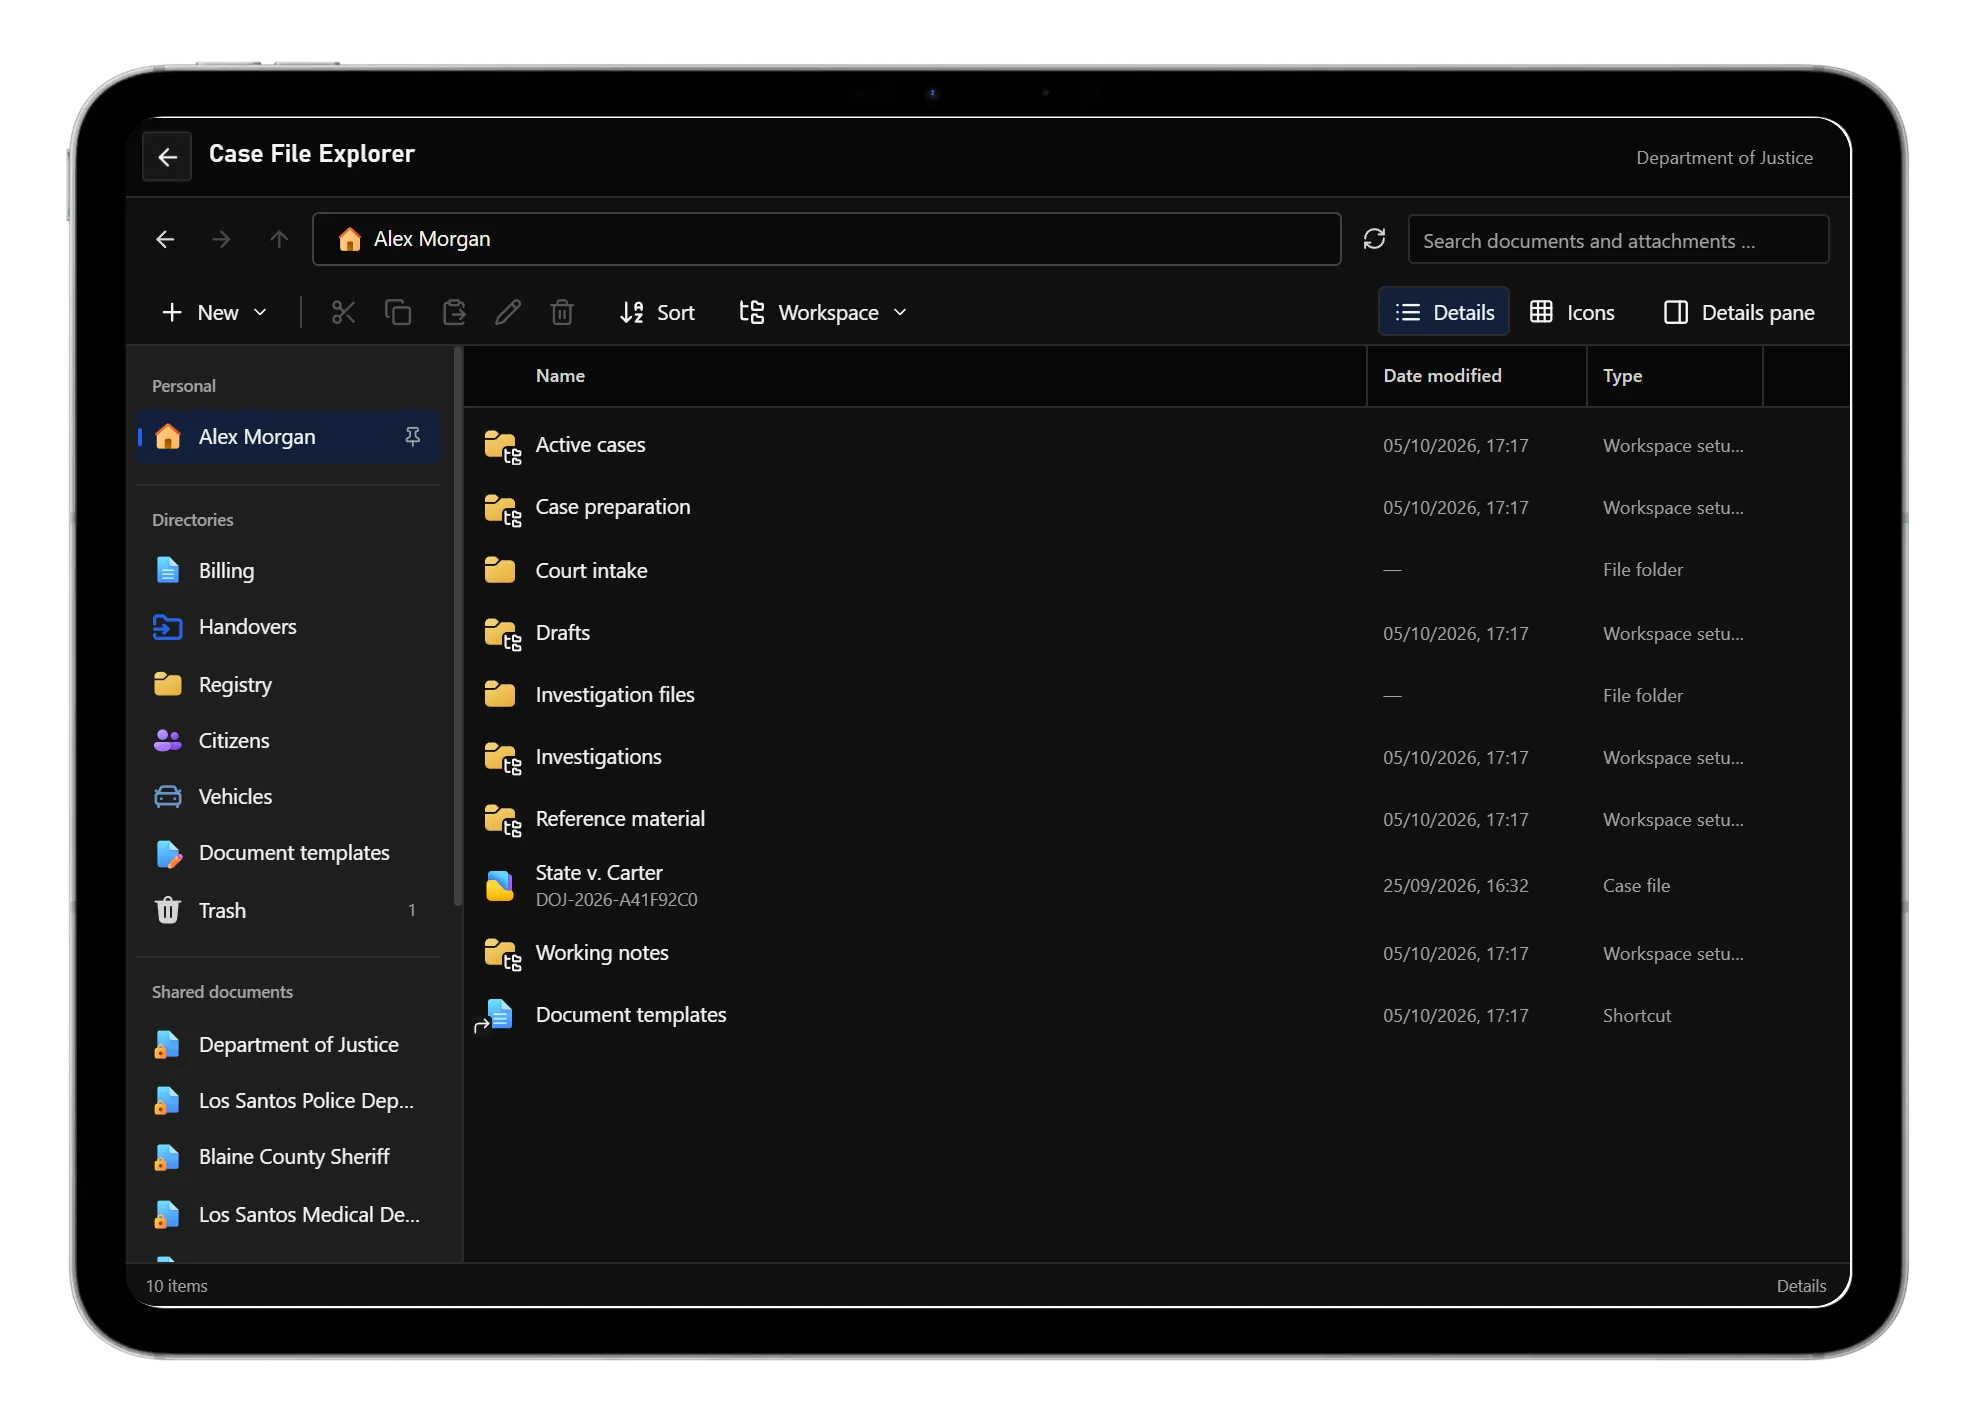1972x1422 pixels.
Task: Toggle the Details pane
Action: pos(1739,313)
